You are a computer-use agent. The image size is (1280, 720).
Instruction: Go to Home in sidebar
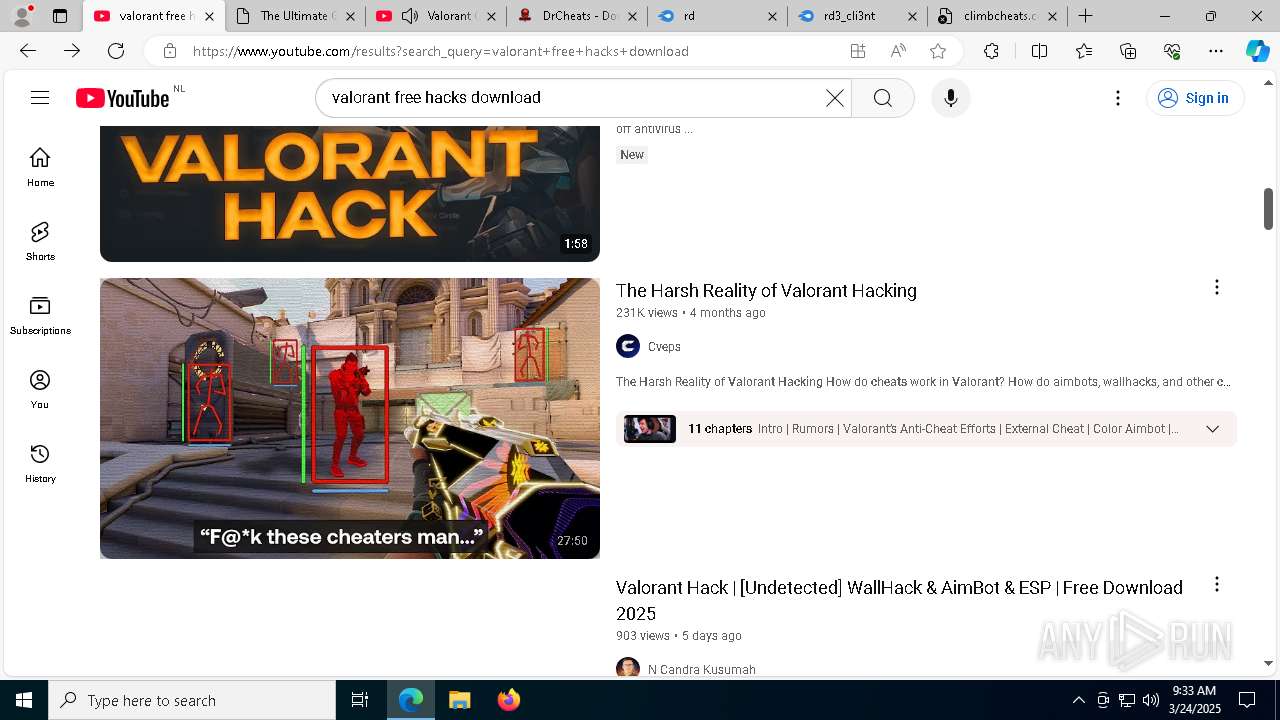click(40, 167)
